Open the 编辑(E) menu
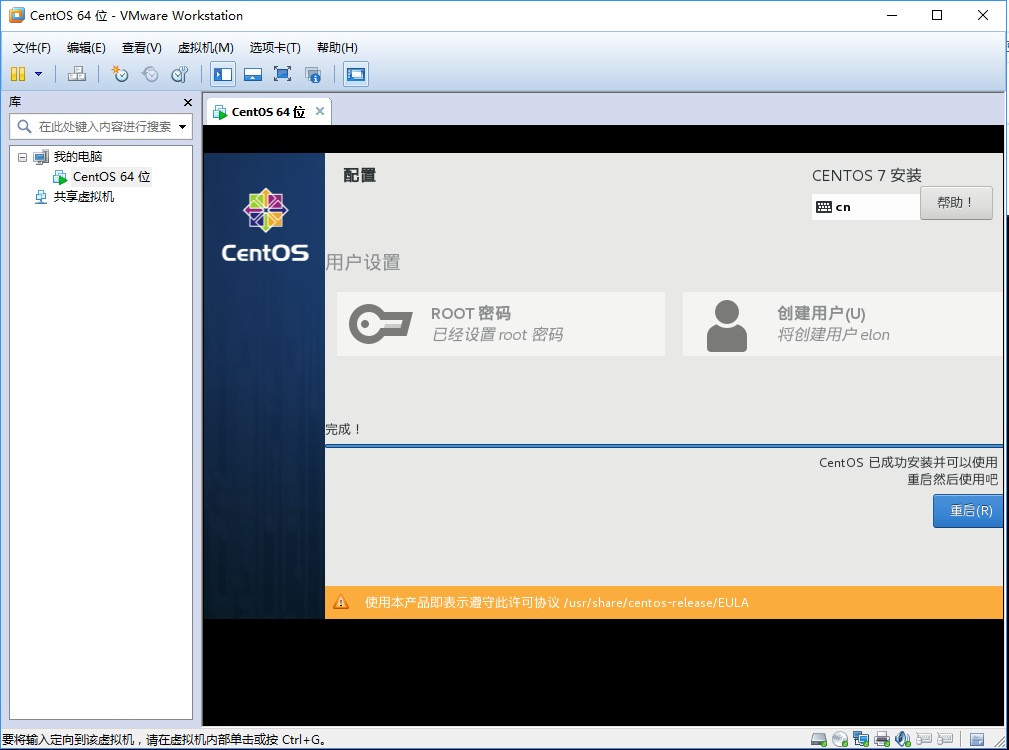 pos(86,48)
